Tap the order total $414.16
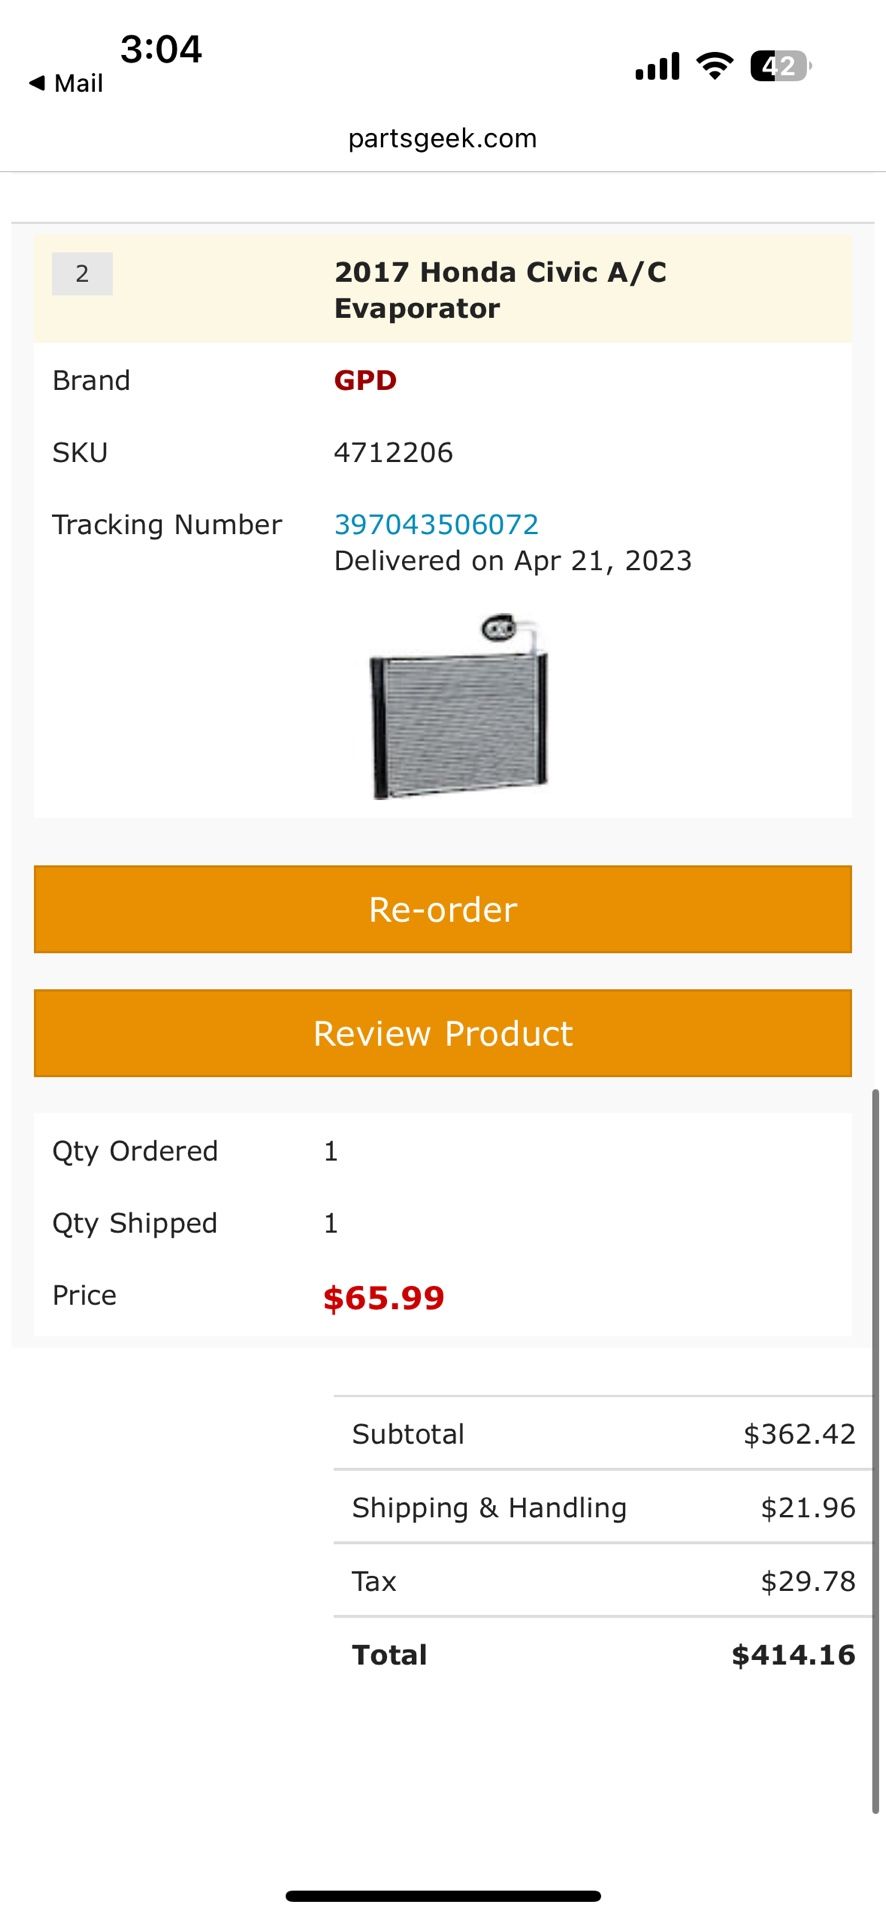886x1920 pixels. pyautogui.click(x=793, y=1655)
